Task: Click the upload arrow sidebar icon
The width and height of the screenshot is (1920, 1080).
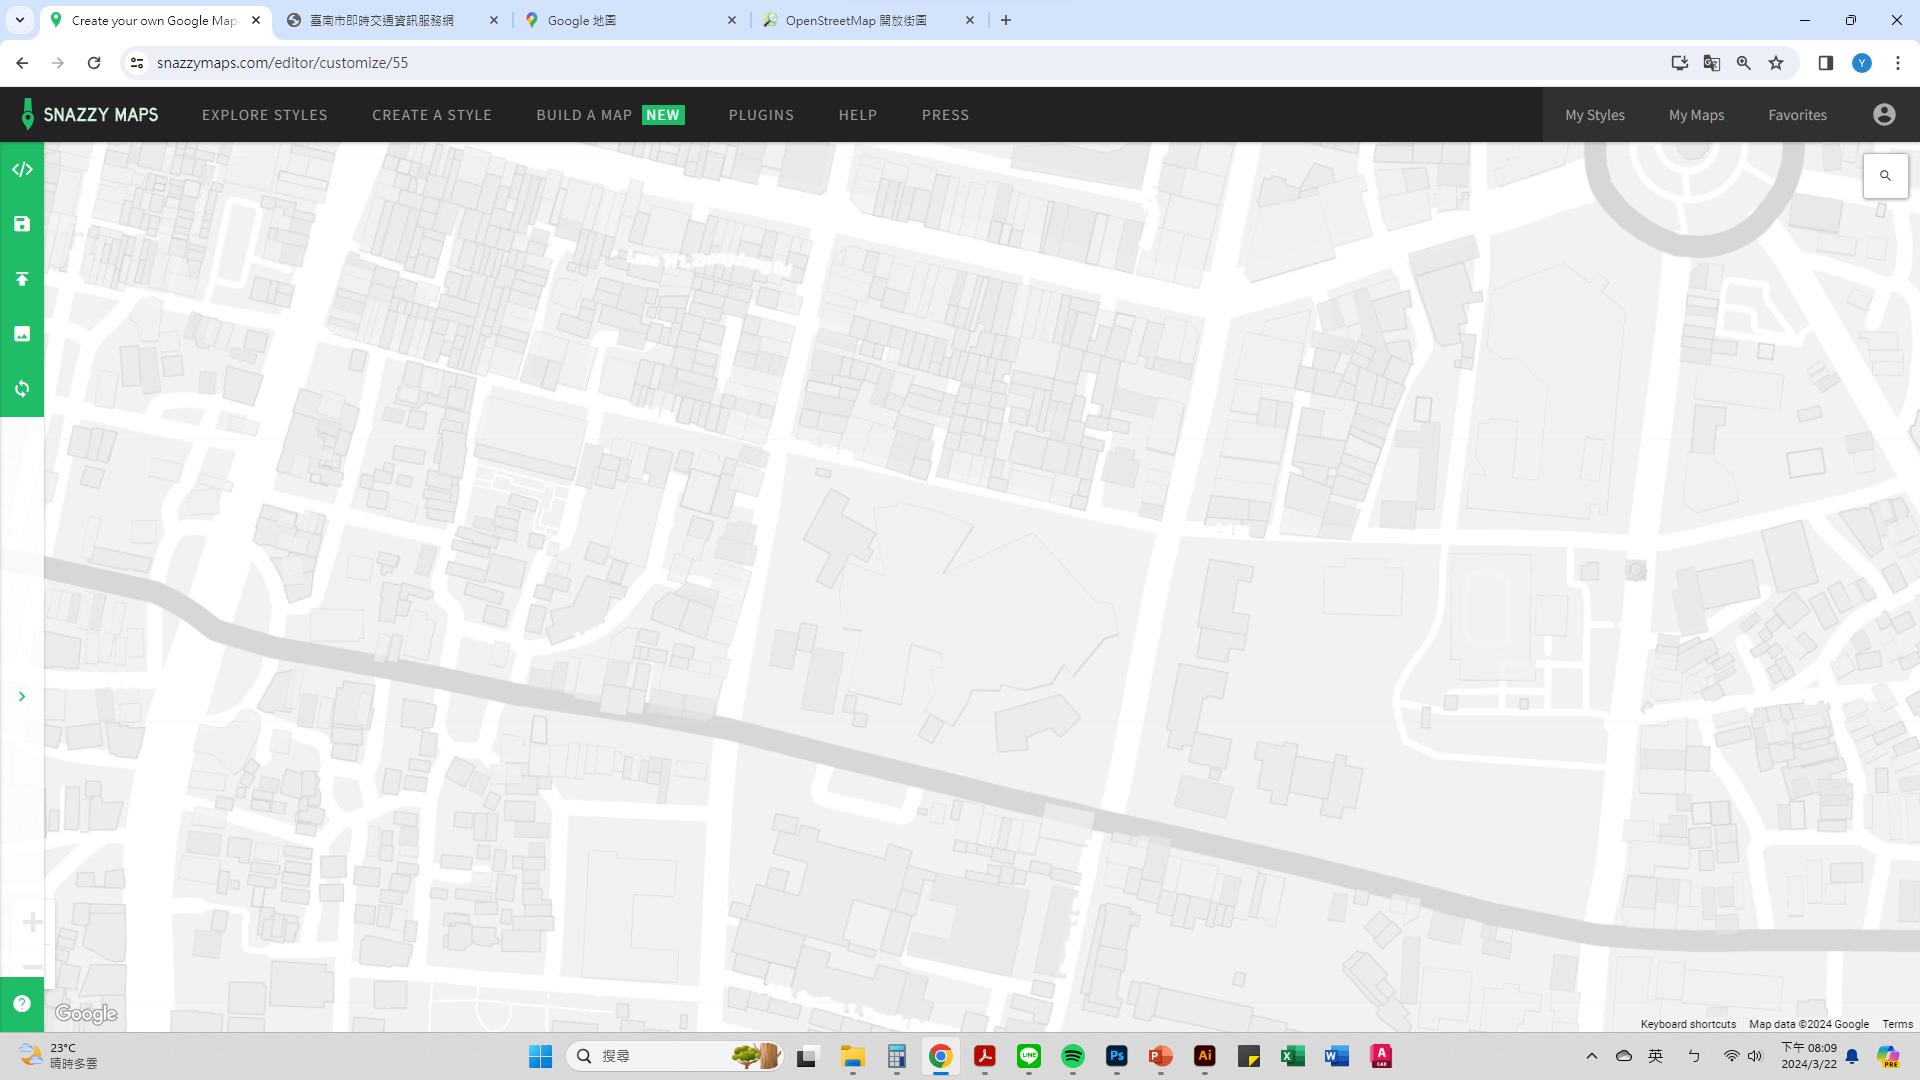Action: (x=22, y=279)
